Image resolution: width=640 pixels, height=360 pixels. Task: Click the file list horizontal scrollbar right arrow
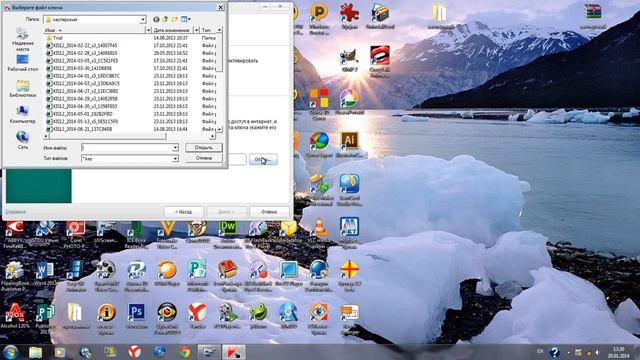click(212, 136)
